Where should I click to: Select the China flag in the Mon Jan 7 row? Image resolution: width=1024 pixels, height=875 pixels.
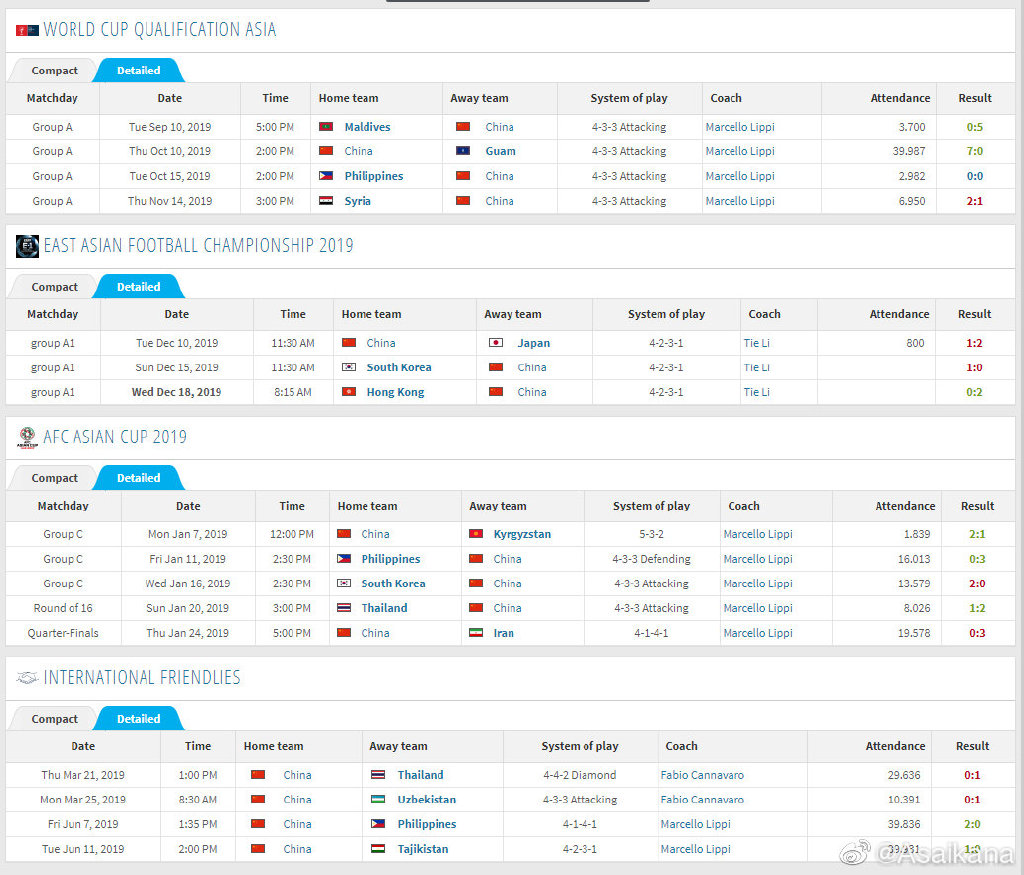point(344,533)
